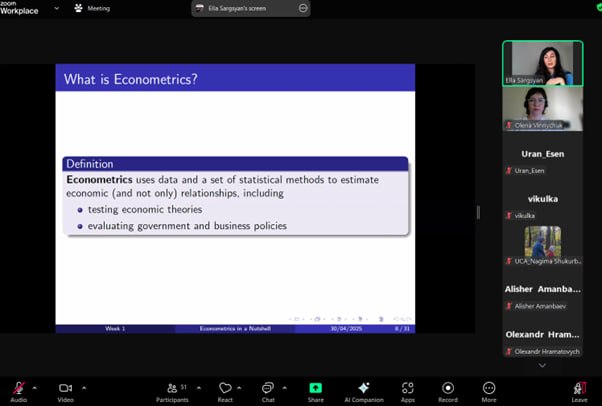Click the bold word 'Econometrics' in definition
This screenshot has width=602, height=406.
pos(99,180)
